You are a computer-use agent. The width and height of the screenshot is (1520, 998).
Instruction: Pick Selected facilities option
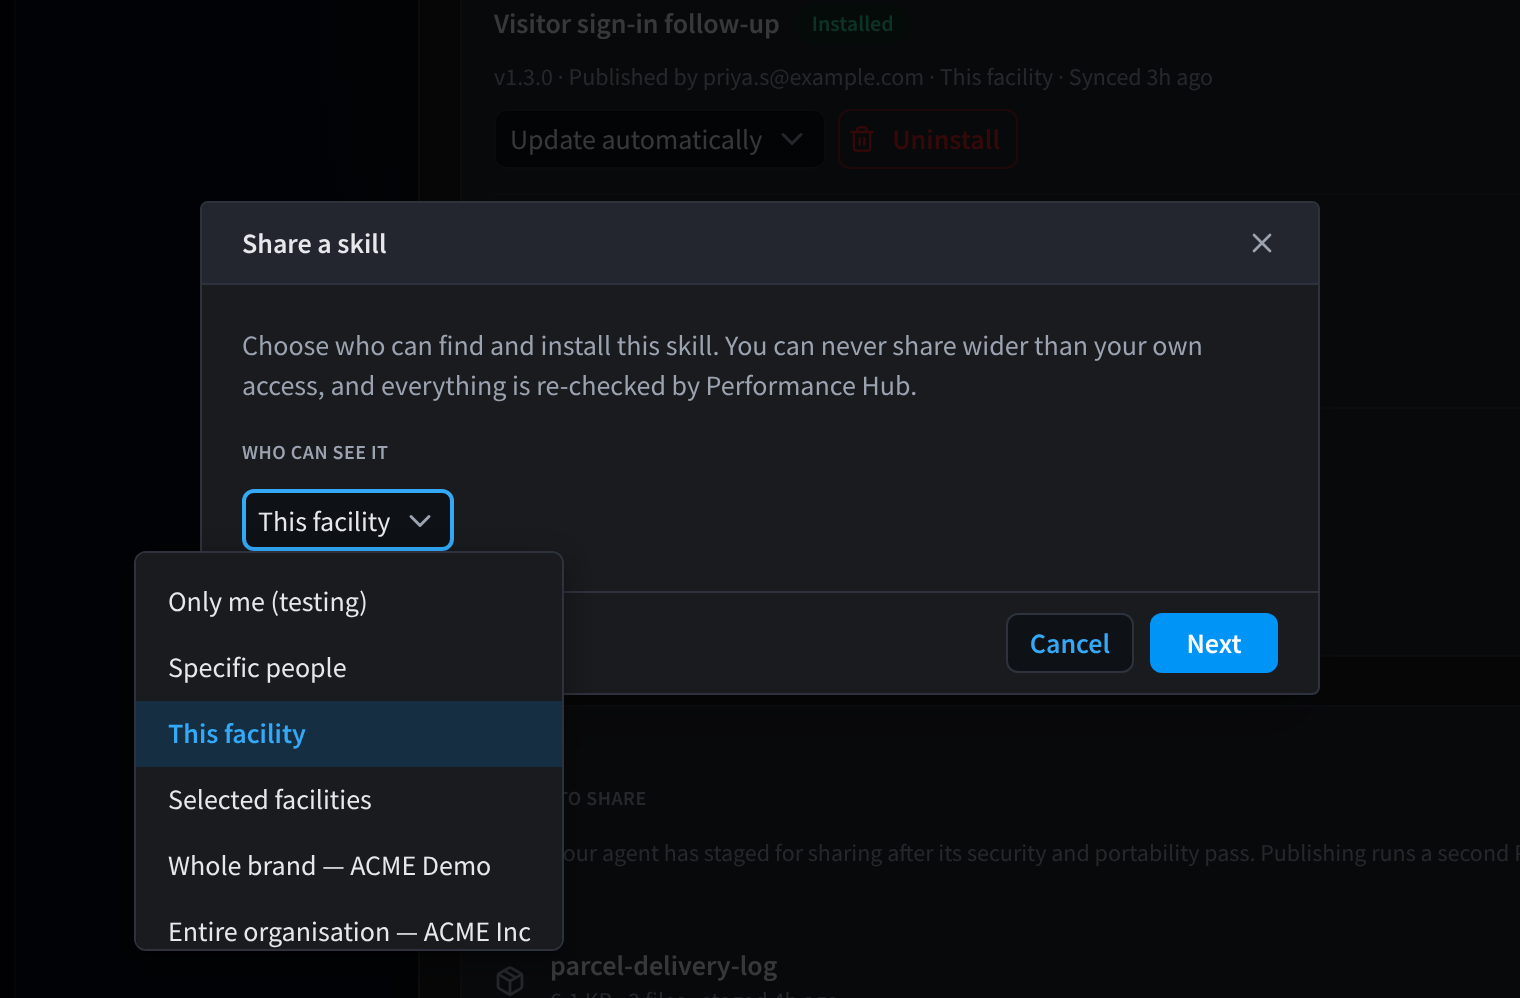pyautogui.click(x=349, y=800)
